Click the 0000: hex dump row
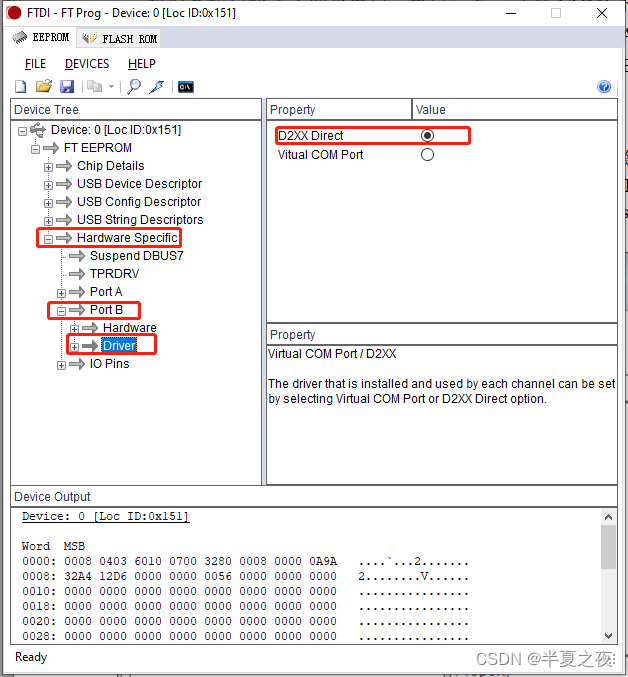The image size is (628, 677). pos(245,561)
